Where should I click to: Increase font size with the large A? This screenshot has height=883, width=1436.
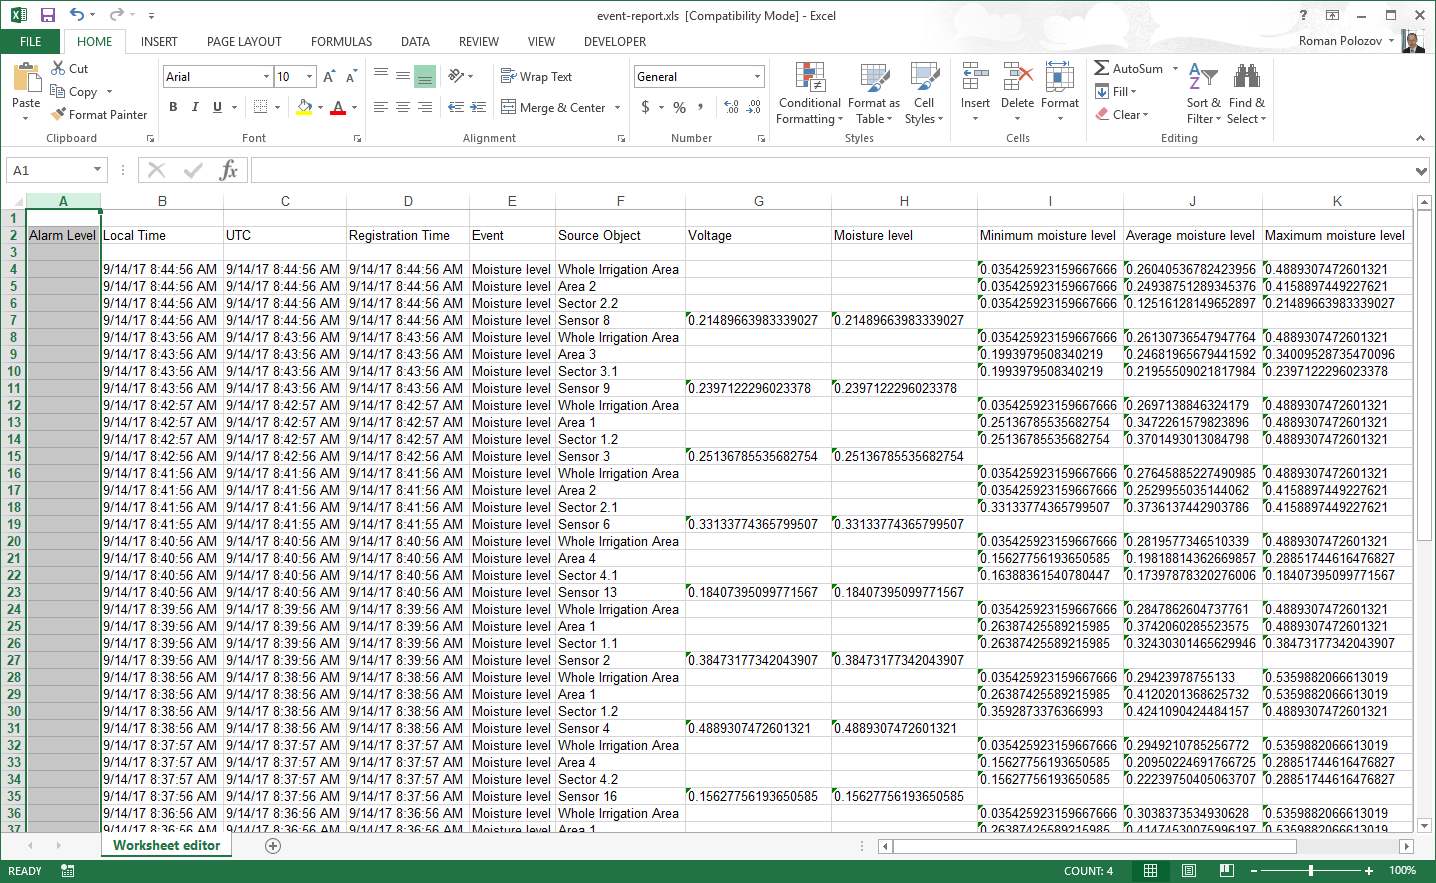[328, 76]
